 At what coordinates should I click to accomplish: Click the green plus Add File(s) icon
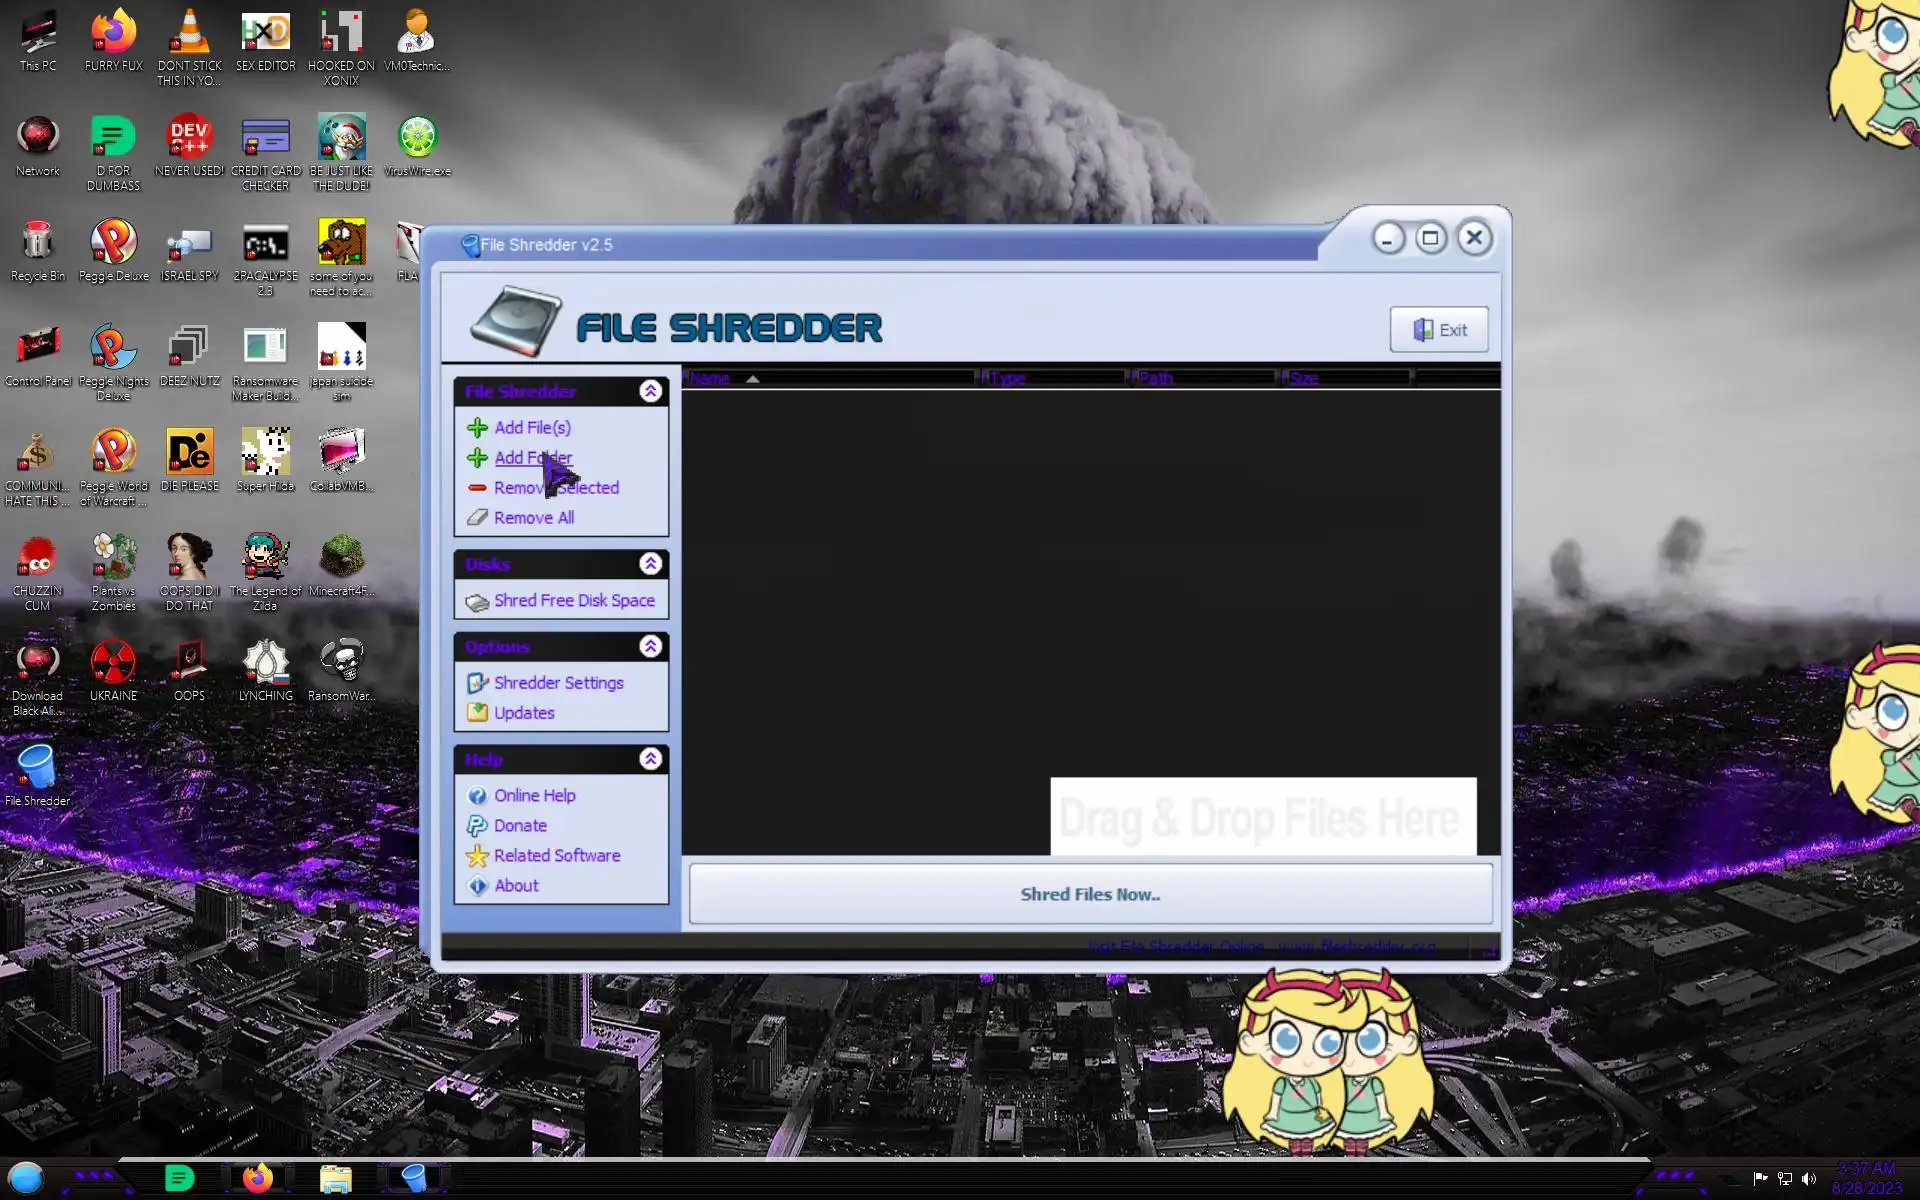click(x=477, y=428)
